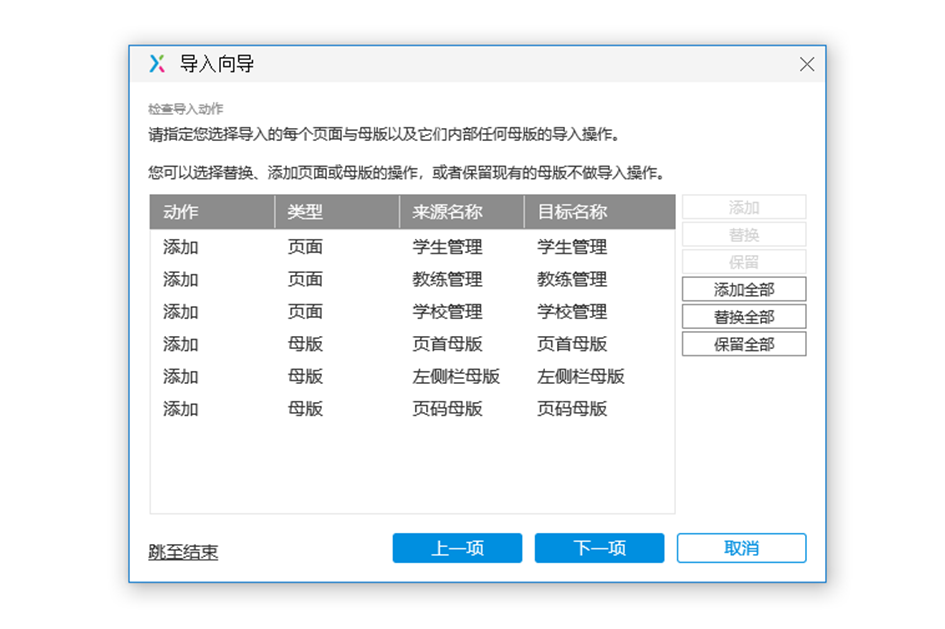The height and width of the screenshot is (629, 945).
Task: Click the 检查导入动作 heading text
Action: 186,108
